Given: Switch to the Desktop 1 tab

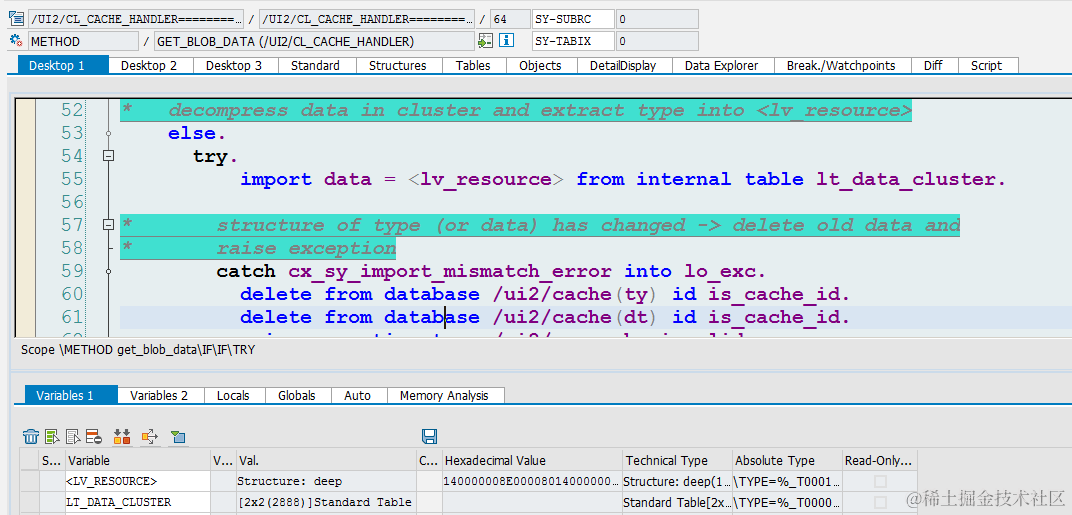Looking at the screenshot, I should [63, 66].
